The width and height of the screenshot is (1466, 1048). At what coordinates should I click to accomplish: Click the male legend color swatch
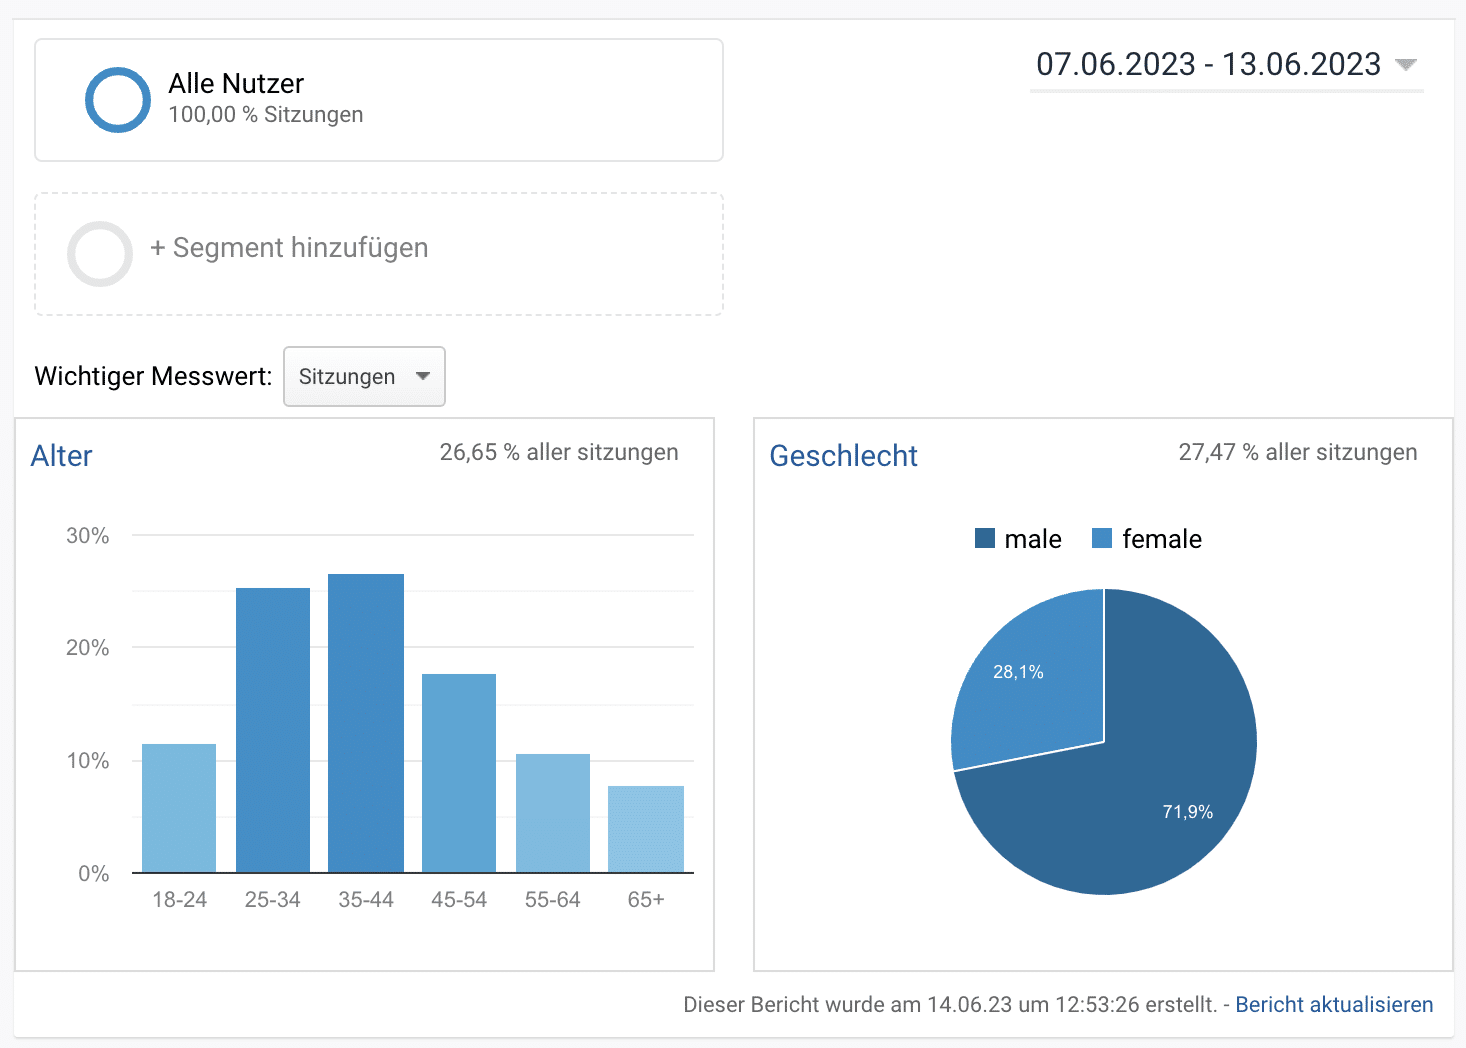click(985, 539)
